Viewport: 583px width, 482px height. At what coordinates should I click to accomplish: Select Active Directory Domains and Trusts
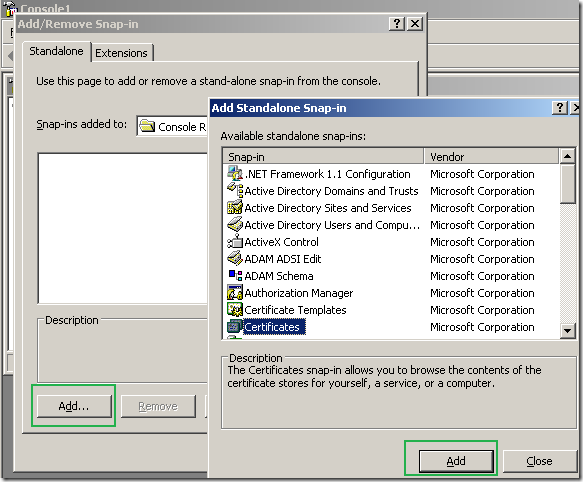[x=331, y=191]
